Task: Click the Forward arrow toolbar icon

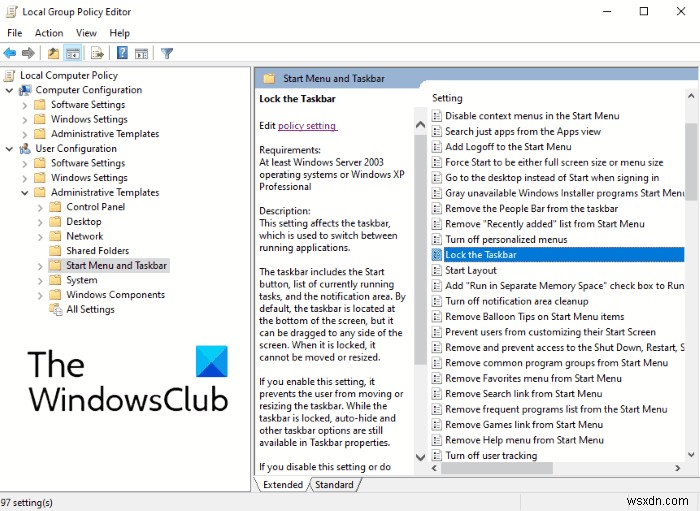Action: [28, 54]
